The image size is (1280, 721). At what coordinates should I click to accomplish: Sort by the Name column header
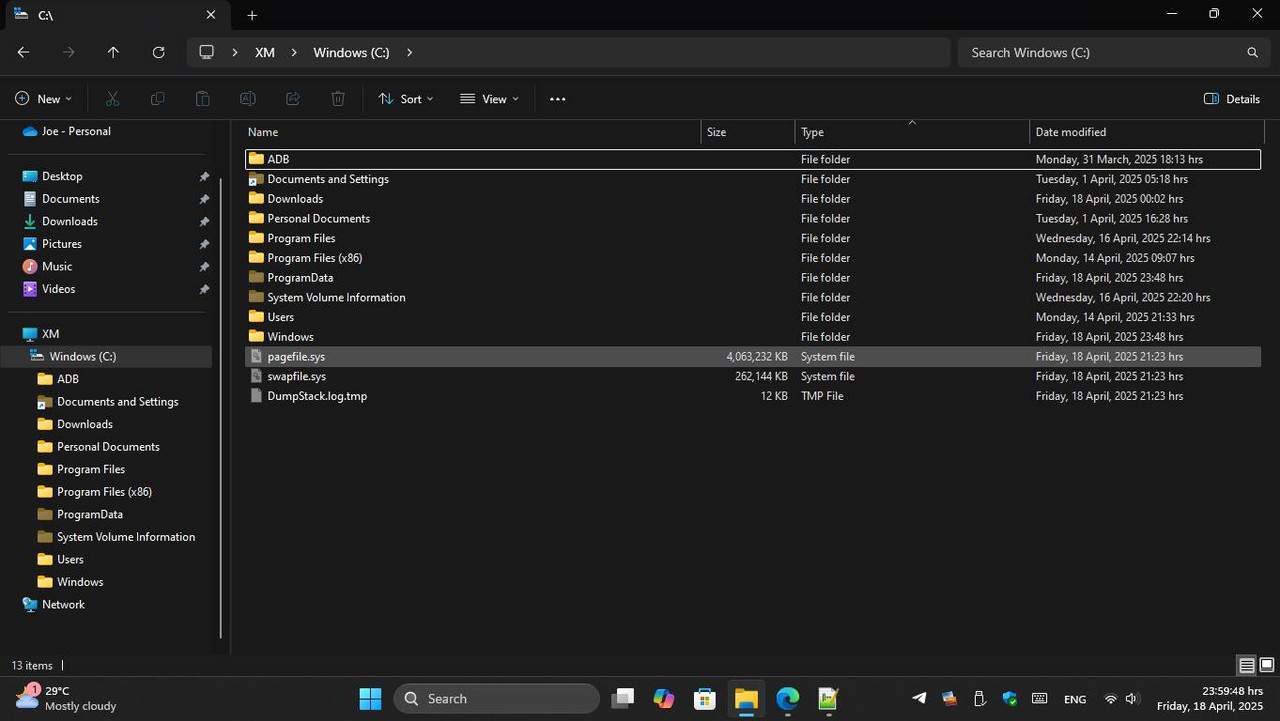click(471, 132)
